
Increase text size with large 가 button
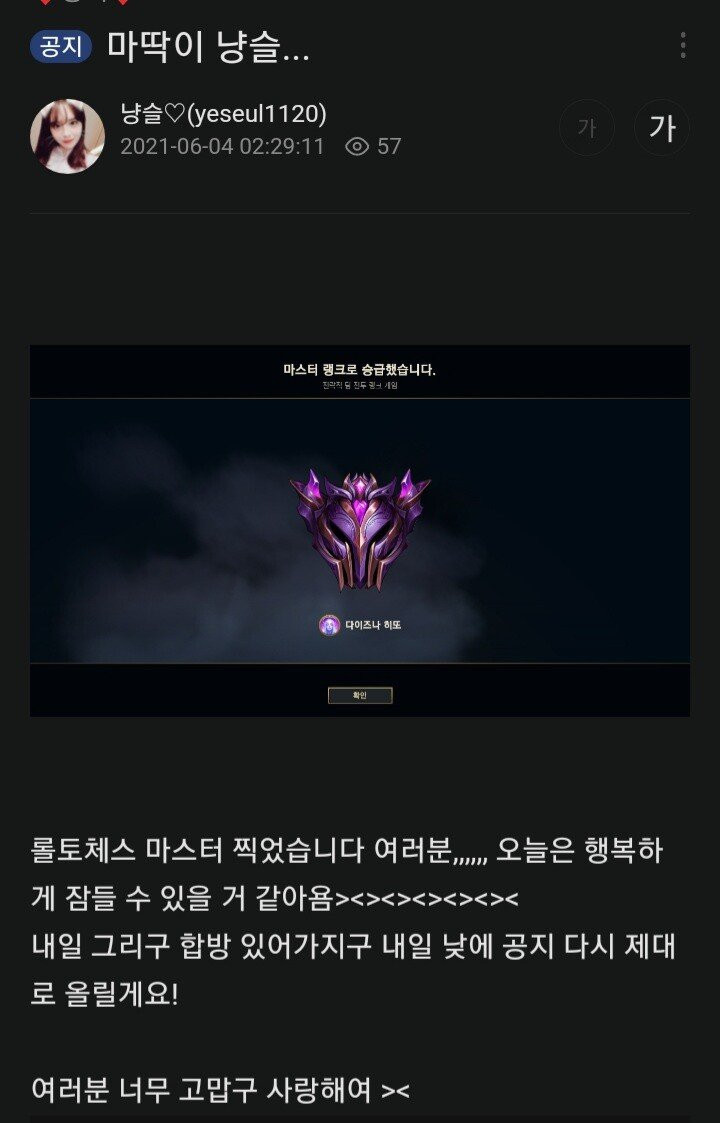coord(662,127)
